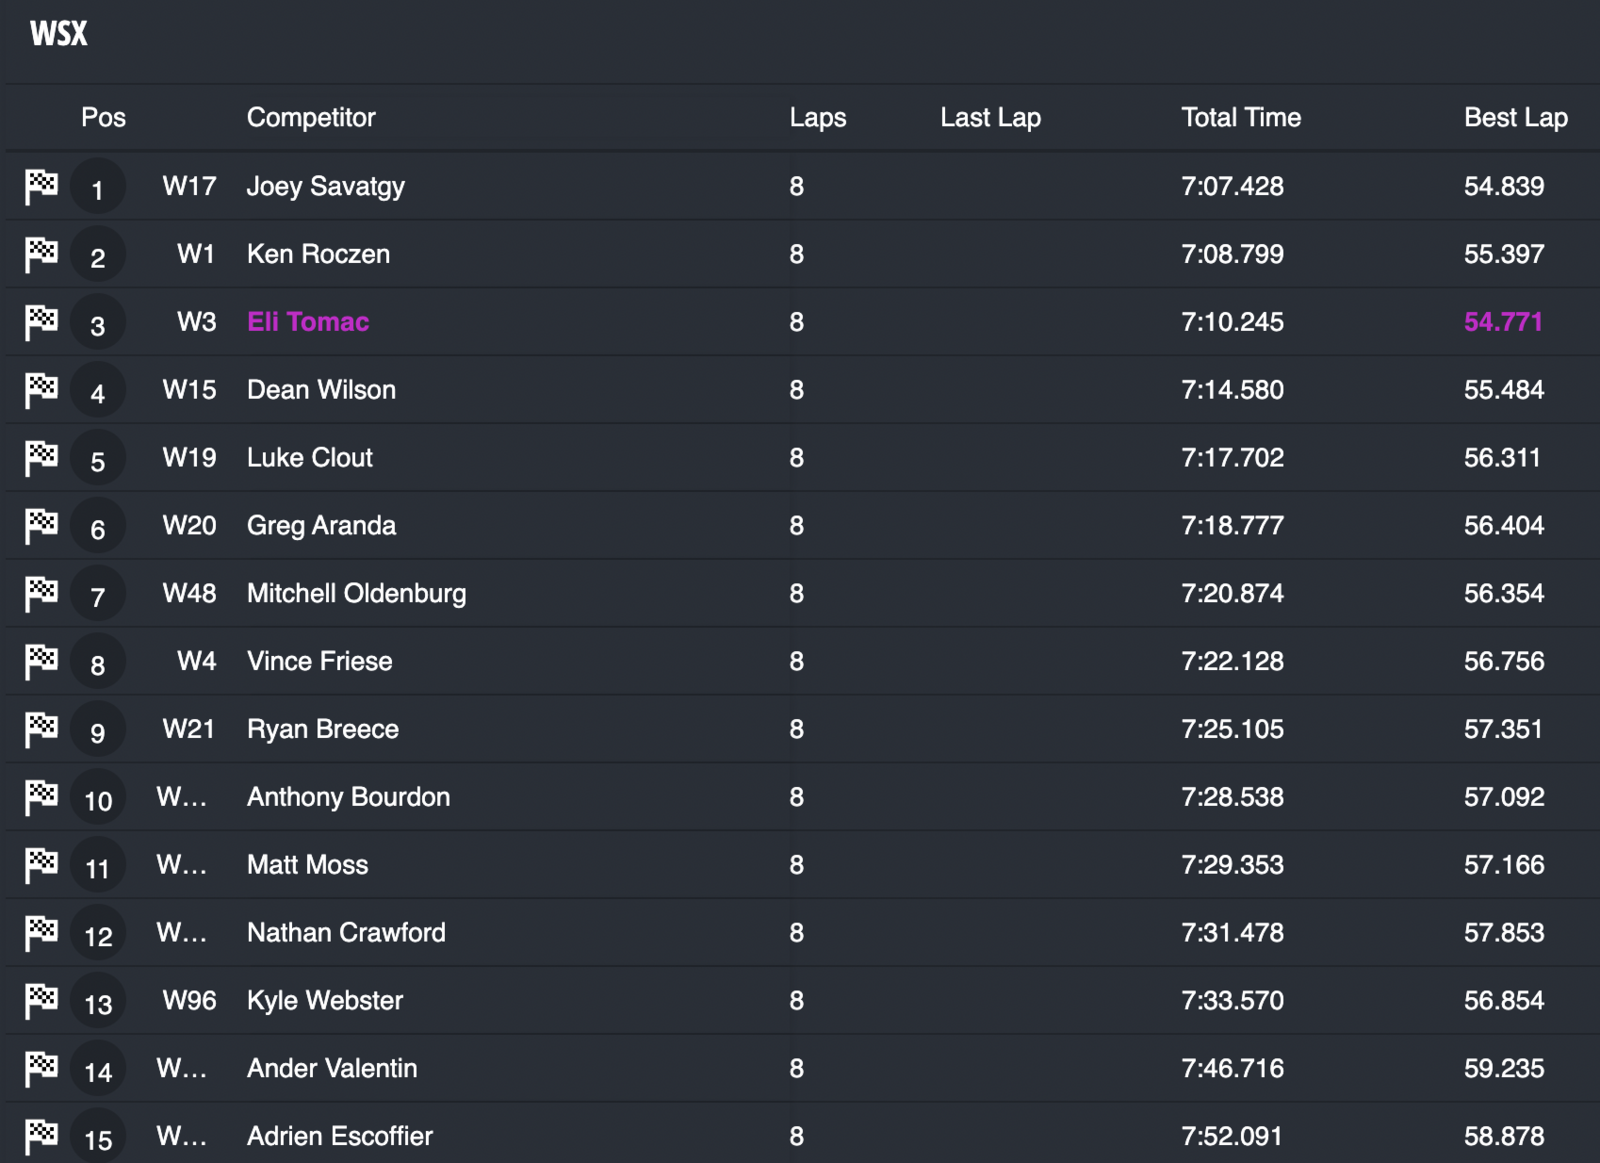
Task: Click the checkered flag in Luke Clout's row
Action: pos(41,458)
